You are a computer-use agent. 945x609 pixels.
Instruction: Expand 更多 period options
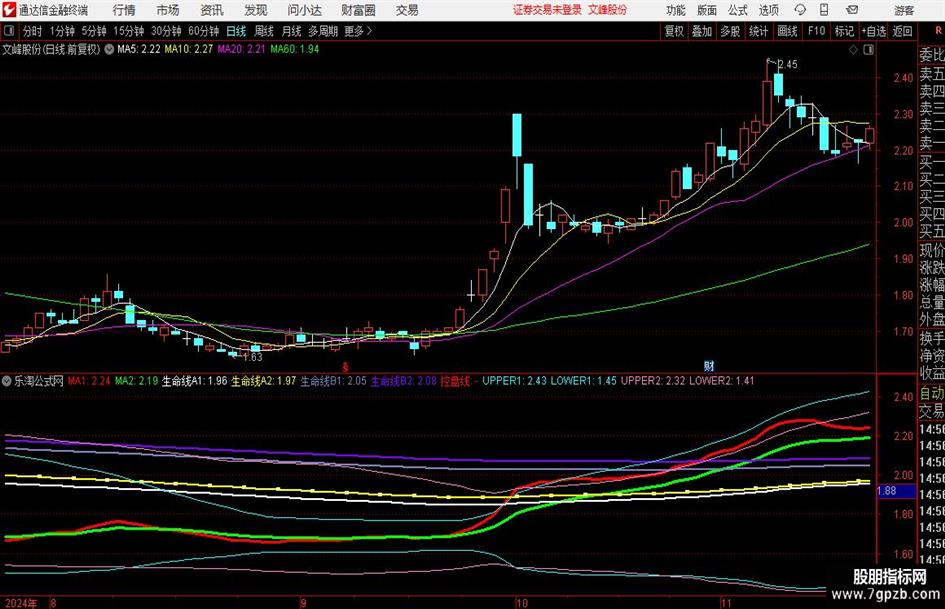tap(359, 31)
